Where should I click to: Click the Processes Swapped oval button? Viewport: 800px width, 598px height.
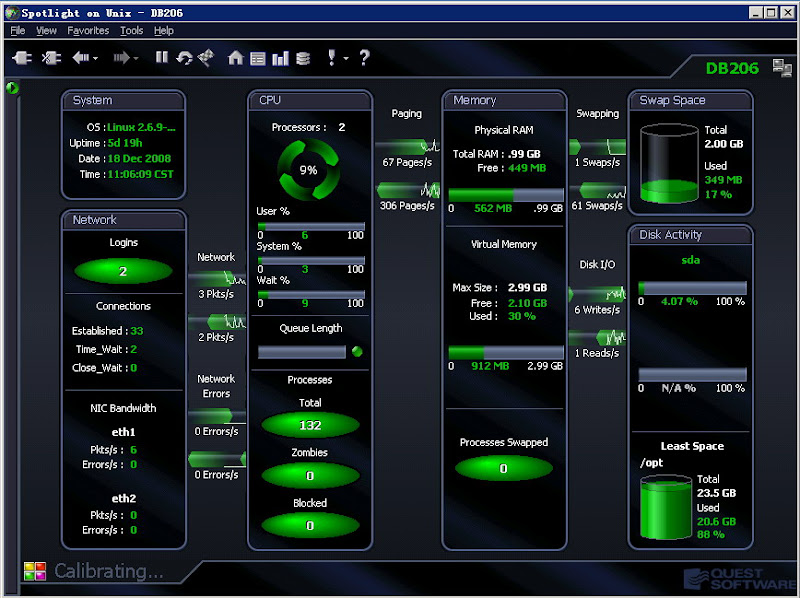click(504, 468)
